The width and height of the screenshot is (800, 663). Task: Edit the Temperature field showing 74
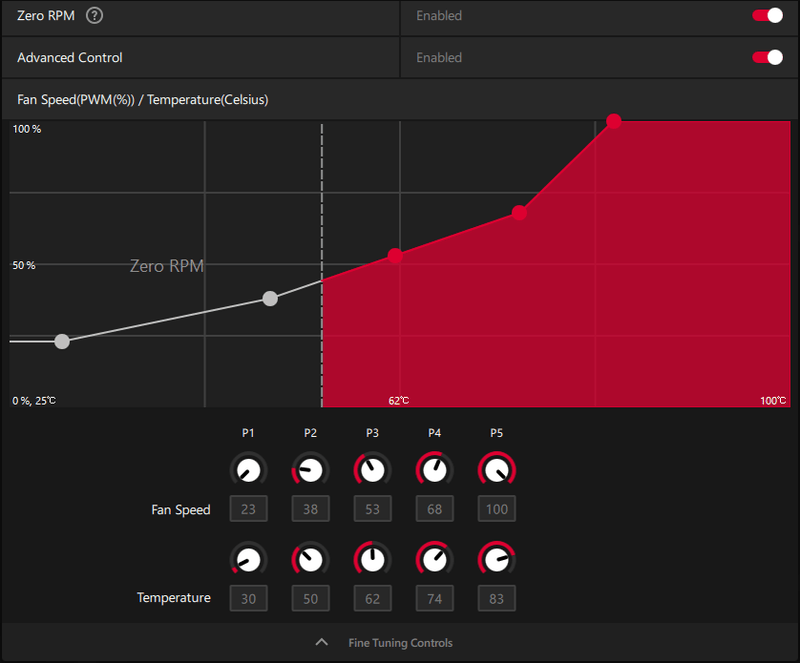435,598
